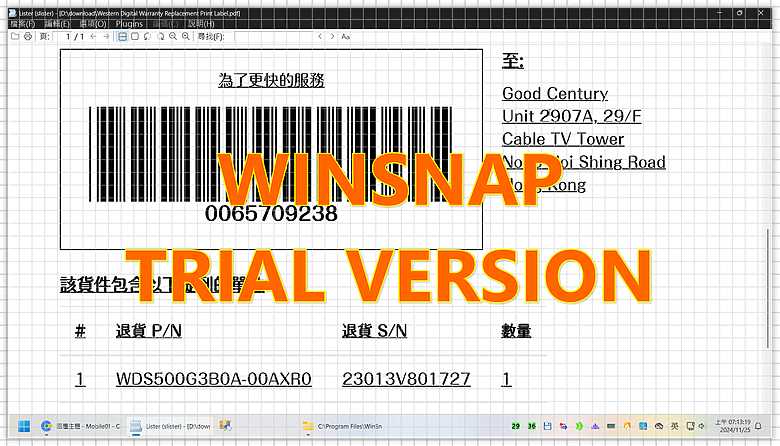Image resolution: width=780 pixels, height=446 pixels.
Task: Click the Open file folder icon in toolbar
Action: [15, 36]
